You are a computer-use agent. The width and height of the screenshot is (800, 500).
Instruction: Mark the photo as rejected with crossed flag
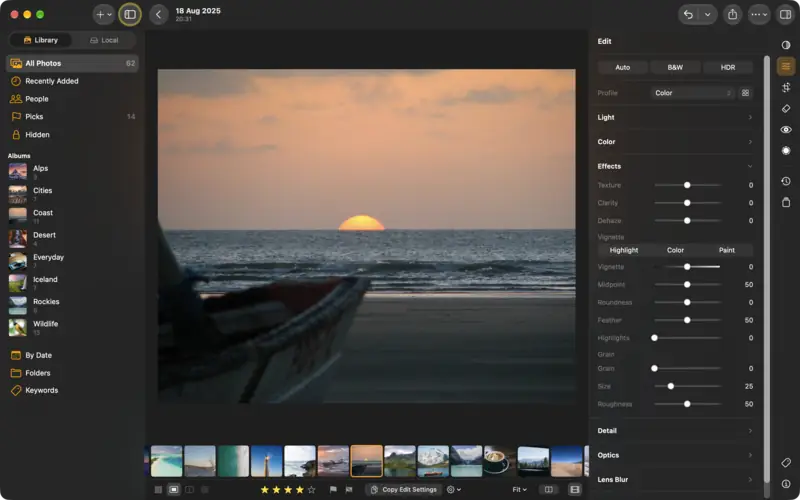(349, 490)
